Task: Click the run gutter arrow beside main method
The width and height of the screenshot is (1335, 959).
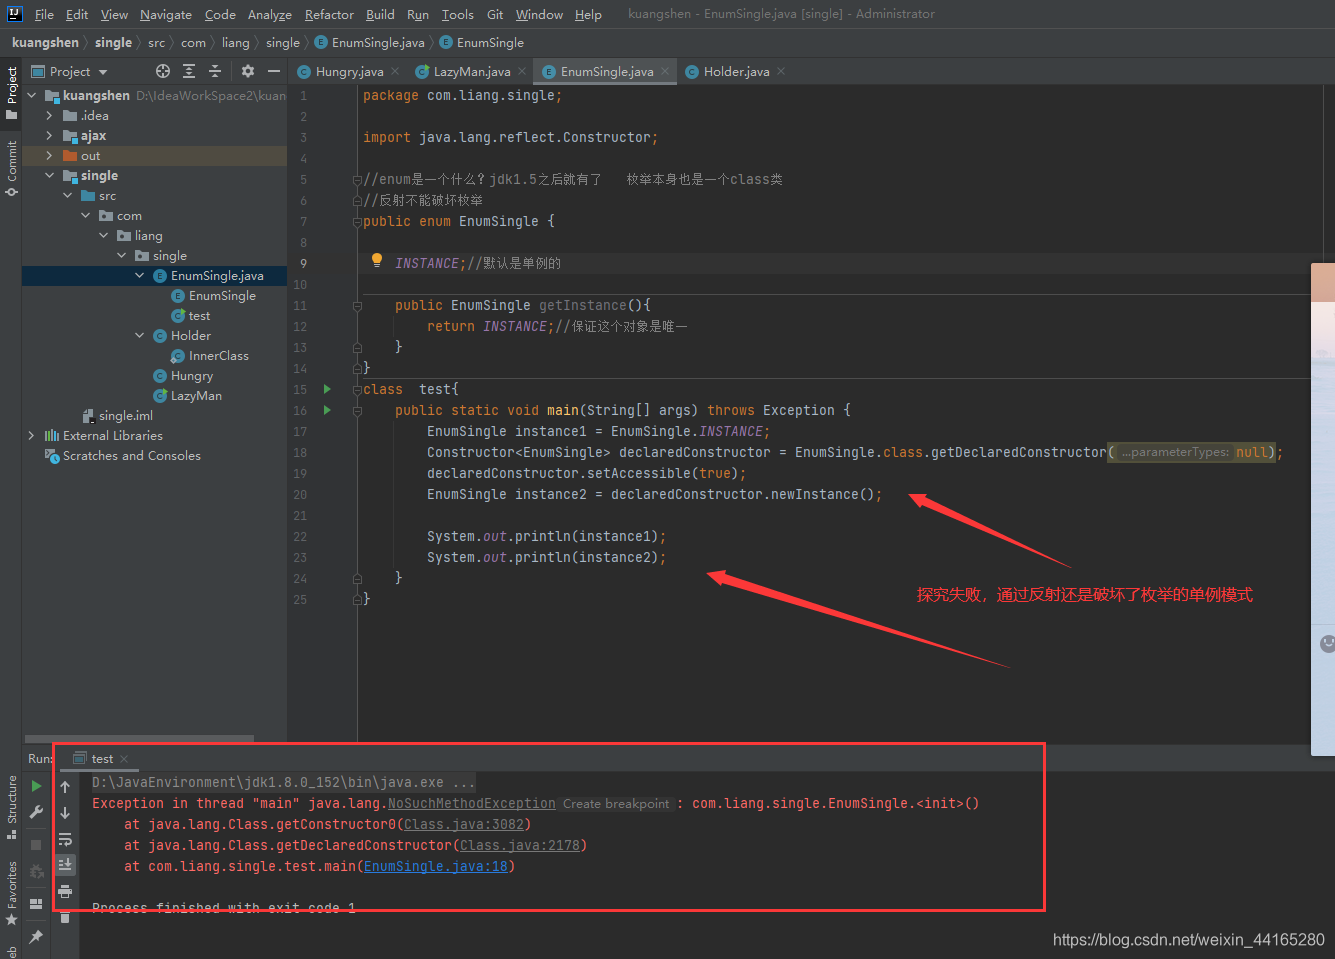Action: pyautogui.click(x=327, y=410)
